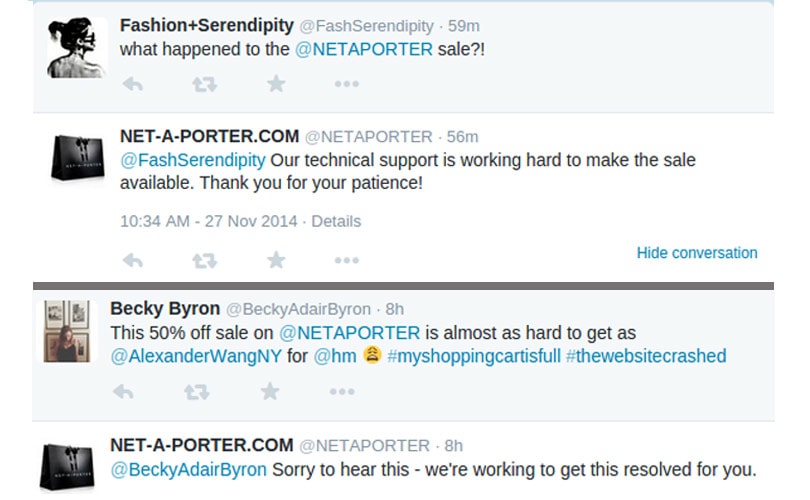The height and width of the screenshot is (500, 810).
Task: Click Fashion+Serendipity profile avatar
Action: [77, 47]
